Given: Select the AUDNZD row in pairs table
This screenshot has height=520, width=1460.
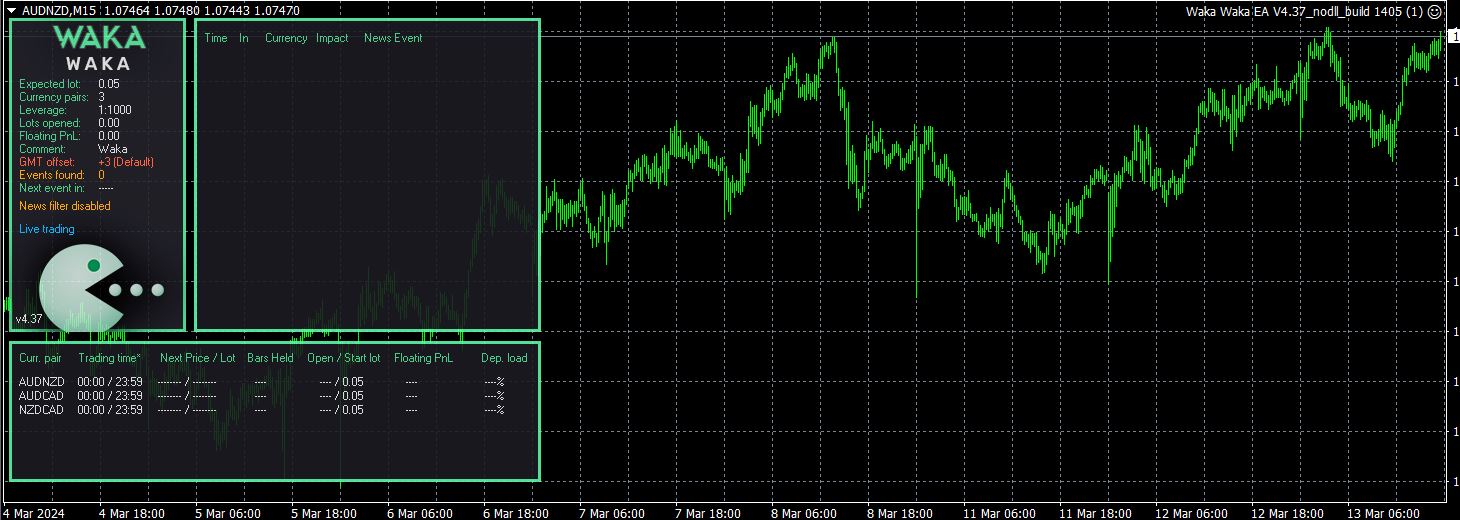Looking at the screenshot, I should (x=42, y=382).
